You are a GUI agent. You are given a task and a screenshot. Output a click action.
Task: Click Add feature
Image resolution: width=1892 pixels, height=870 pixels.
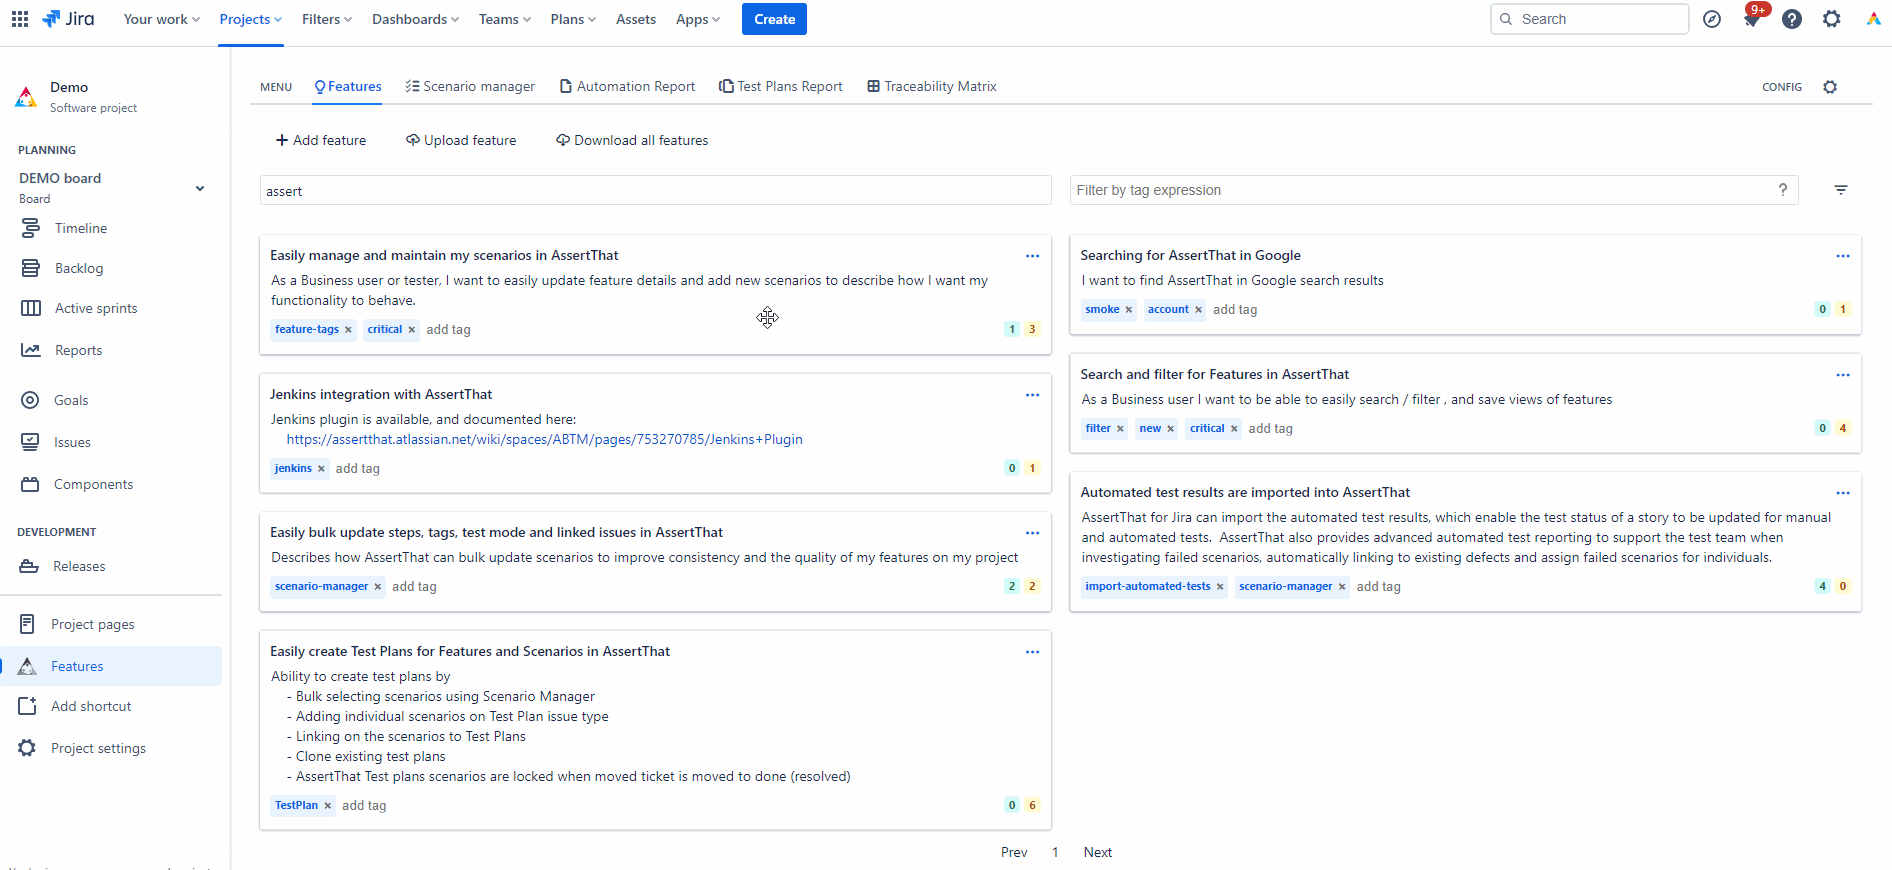click(x=321, y=141)
